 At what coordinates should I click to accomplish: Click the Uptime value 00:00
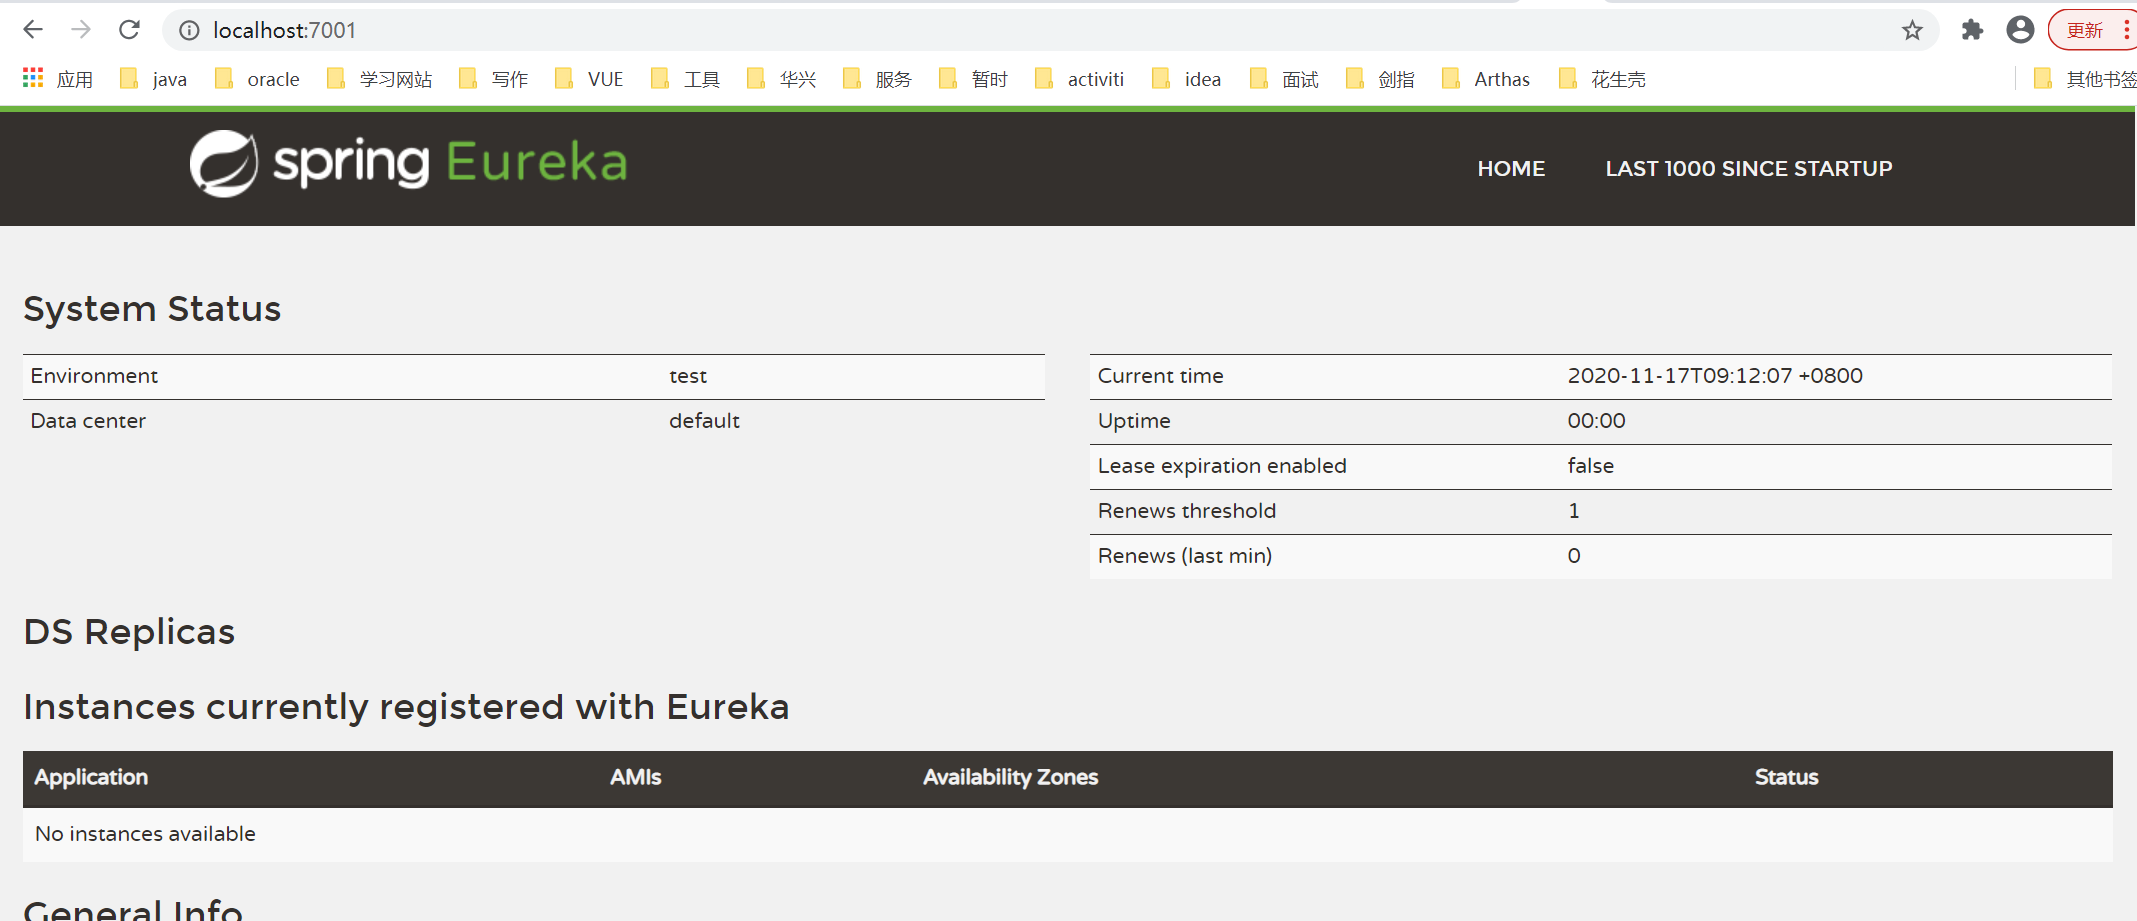[1596, 421]
